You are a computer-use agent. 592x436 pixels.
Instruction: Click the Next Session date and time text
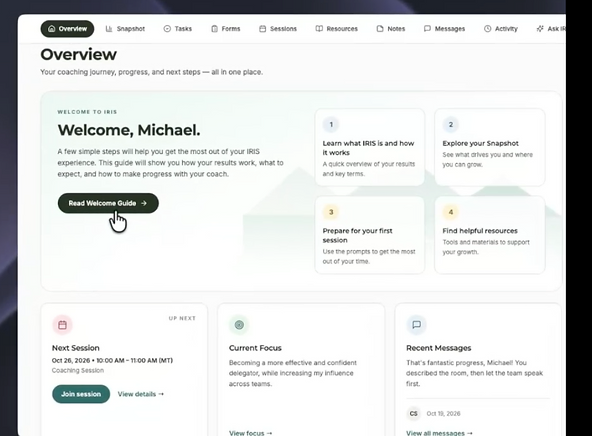point(112,361)
